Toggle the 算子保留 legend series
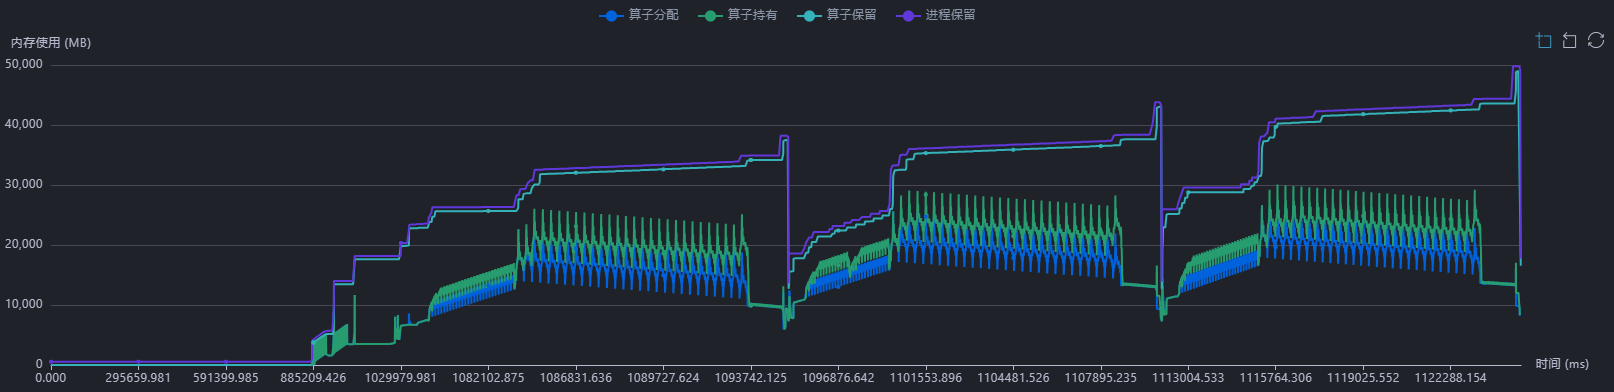 (837, 15)
